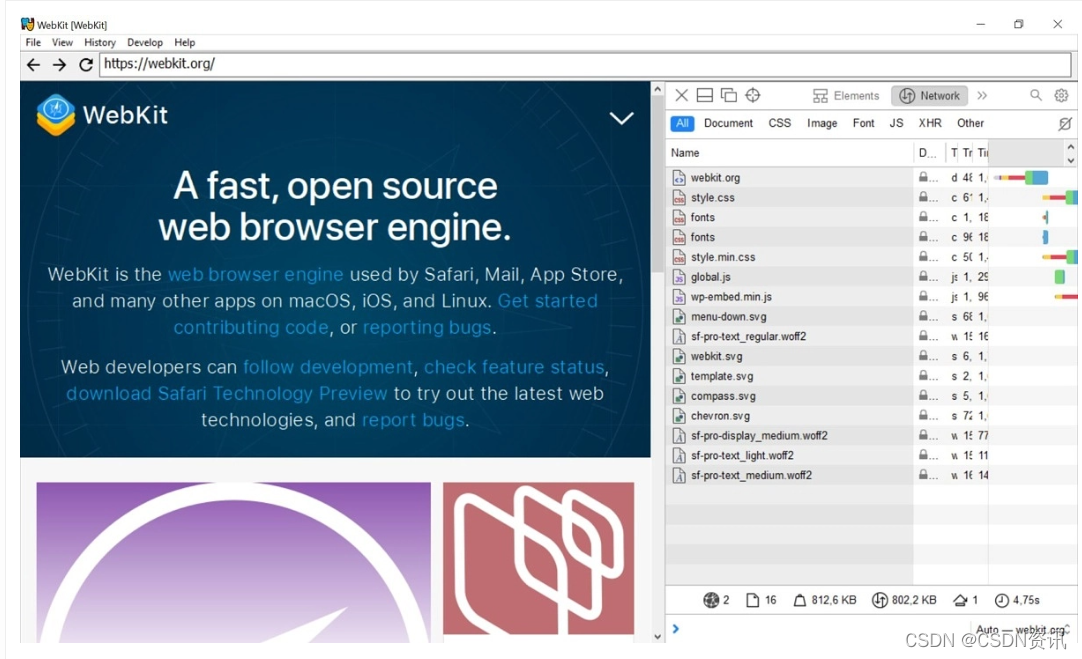Go forward with the right arrow button
Image resolution: width=1082 pixels, height=659 pixels.
pyautogui.click(x=59, y=65)
